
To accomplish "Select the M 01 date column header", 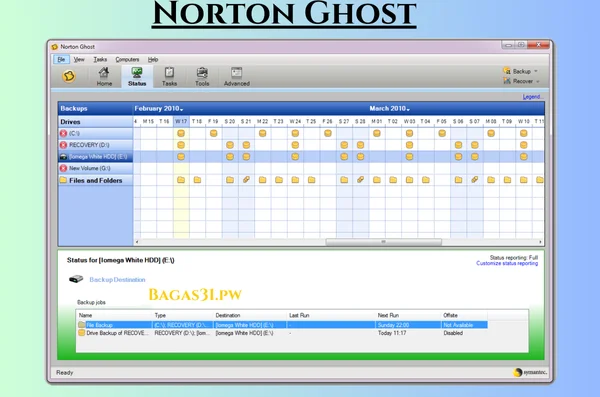I will click(x=377, y=121).
